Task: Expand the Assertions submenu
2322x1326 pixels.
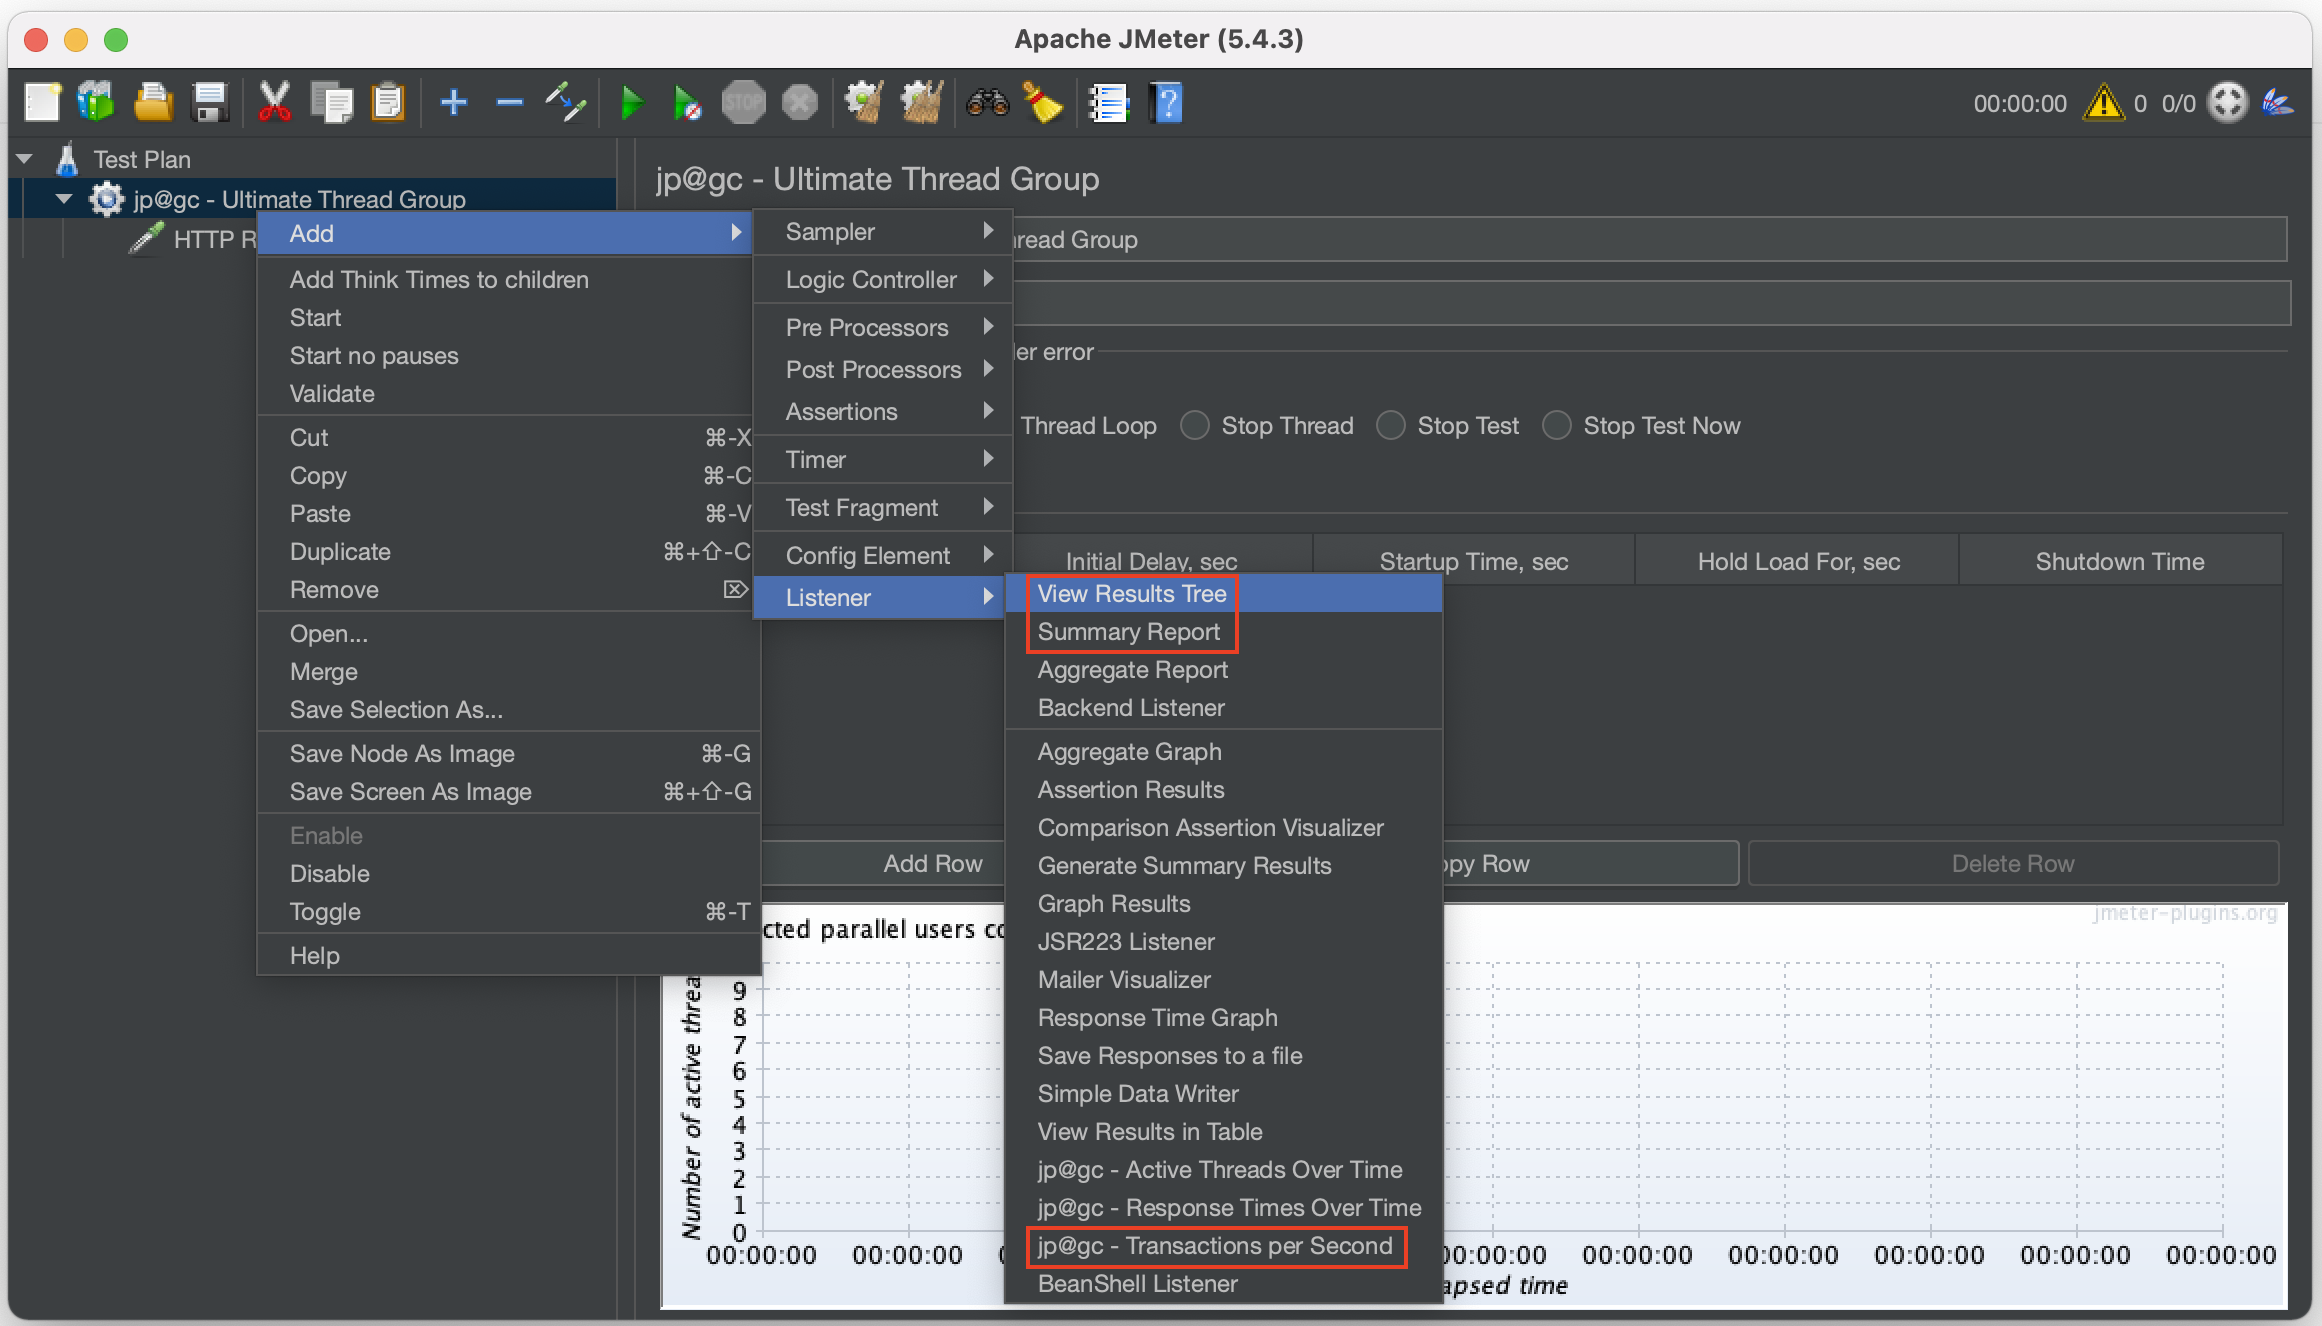Action: click(883, 412)
